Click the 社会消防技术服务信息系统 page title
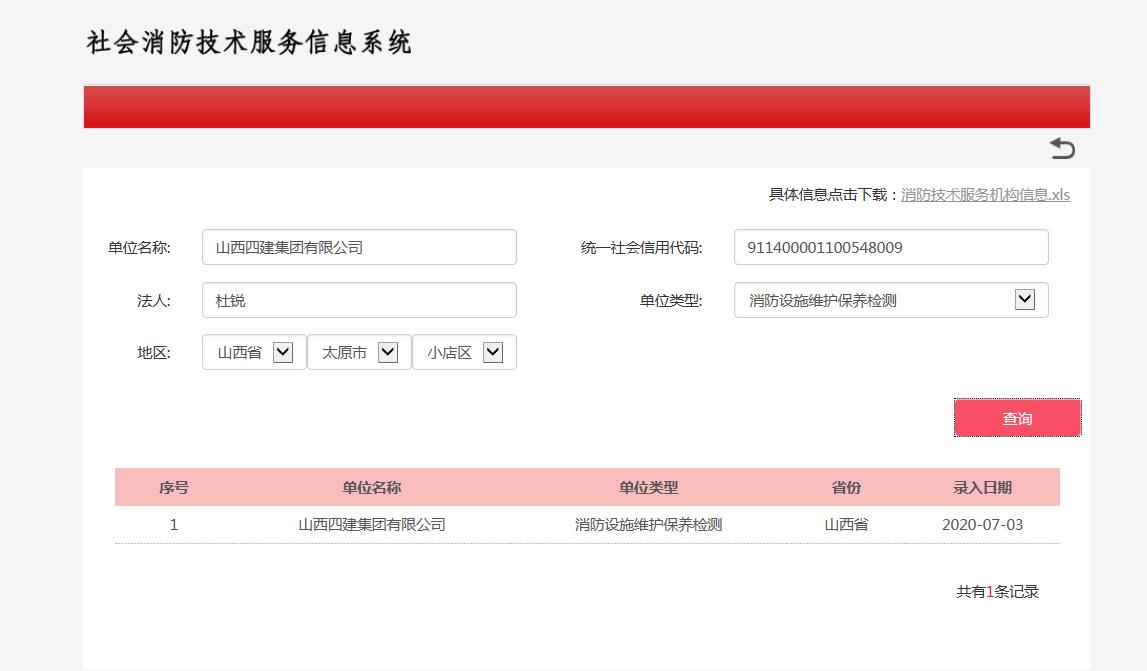 pos(249,43)
